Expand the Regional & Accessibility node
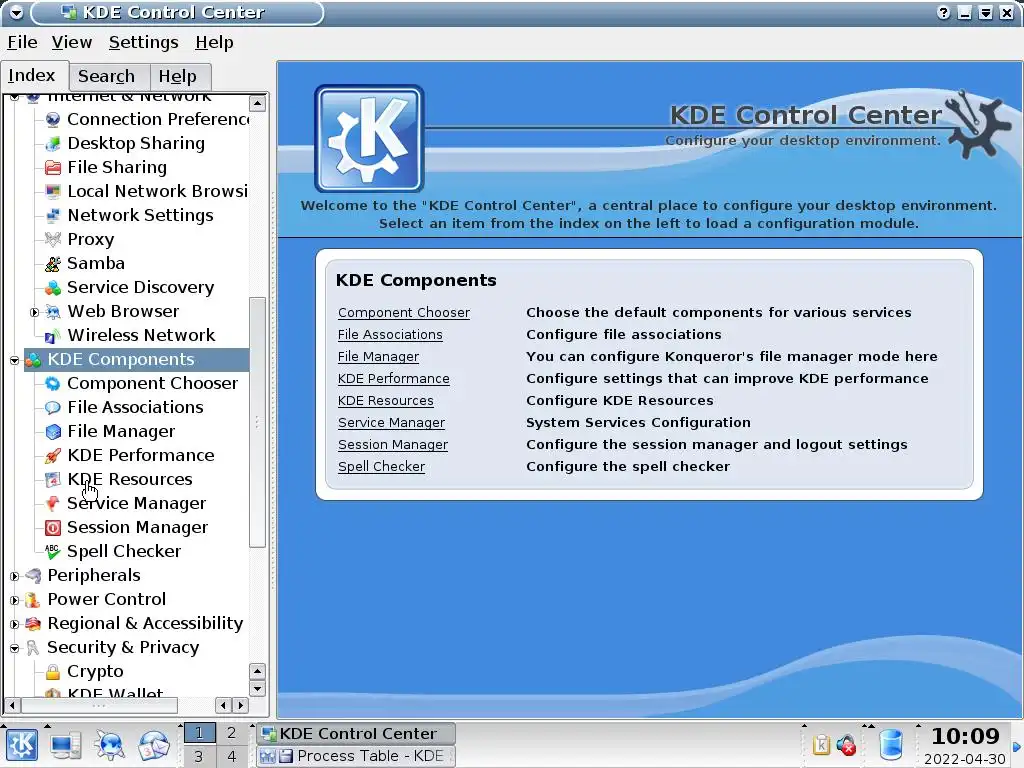This screenshot has height=768, width=1024. click(x=14, y=624)
